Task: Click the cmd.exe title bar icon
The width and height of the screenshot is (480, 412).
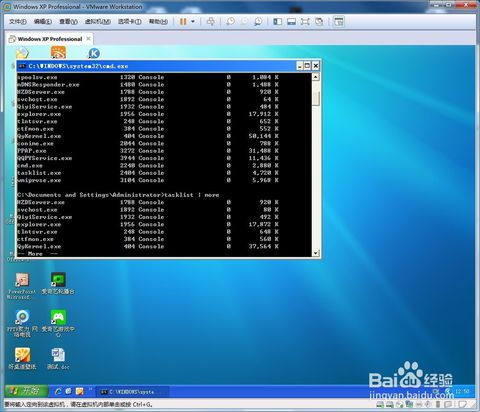Action: point(22,66)
